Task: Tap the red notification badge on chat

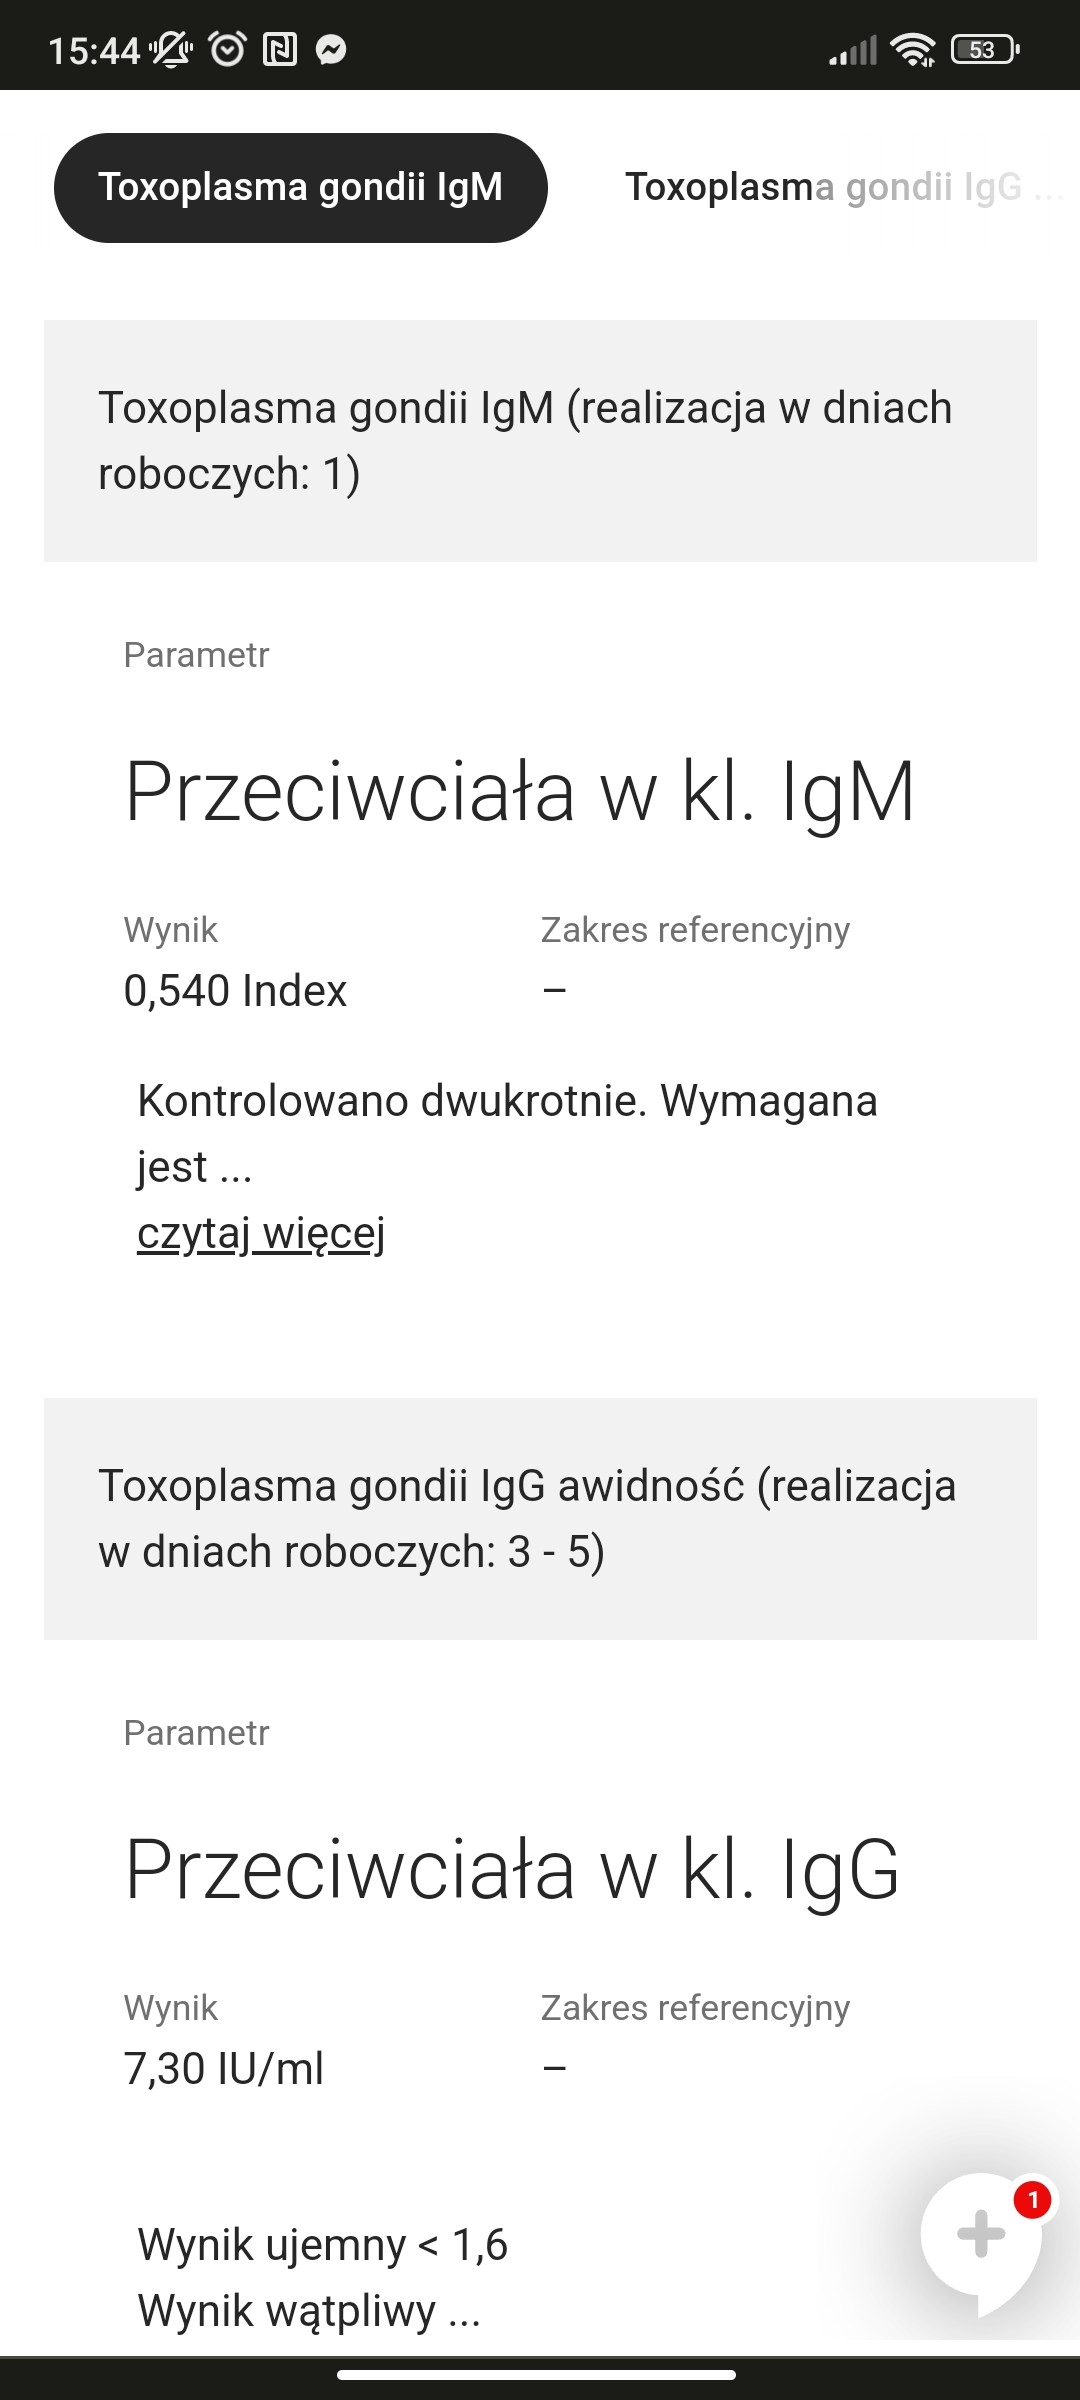Action: pos(1032,2200)
